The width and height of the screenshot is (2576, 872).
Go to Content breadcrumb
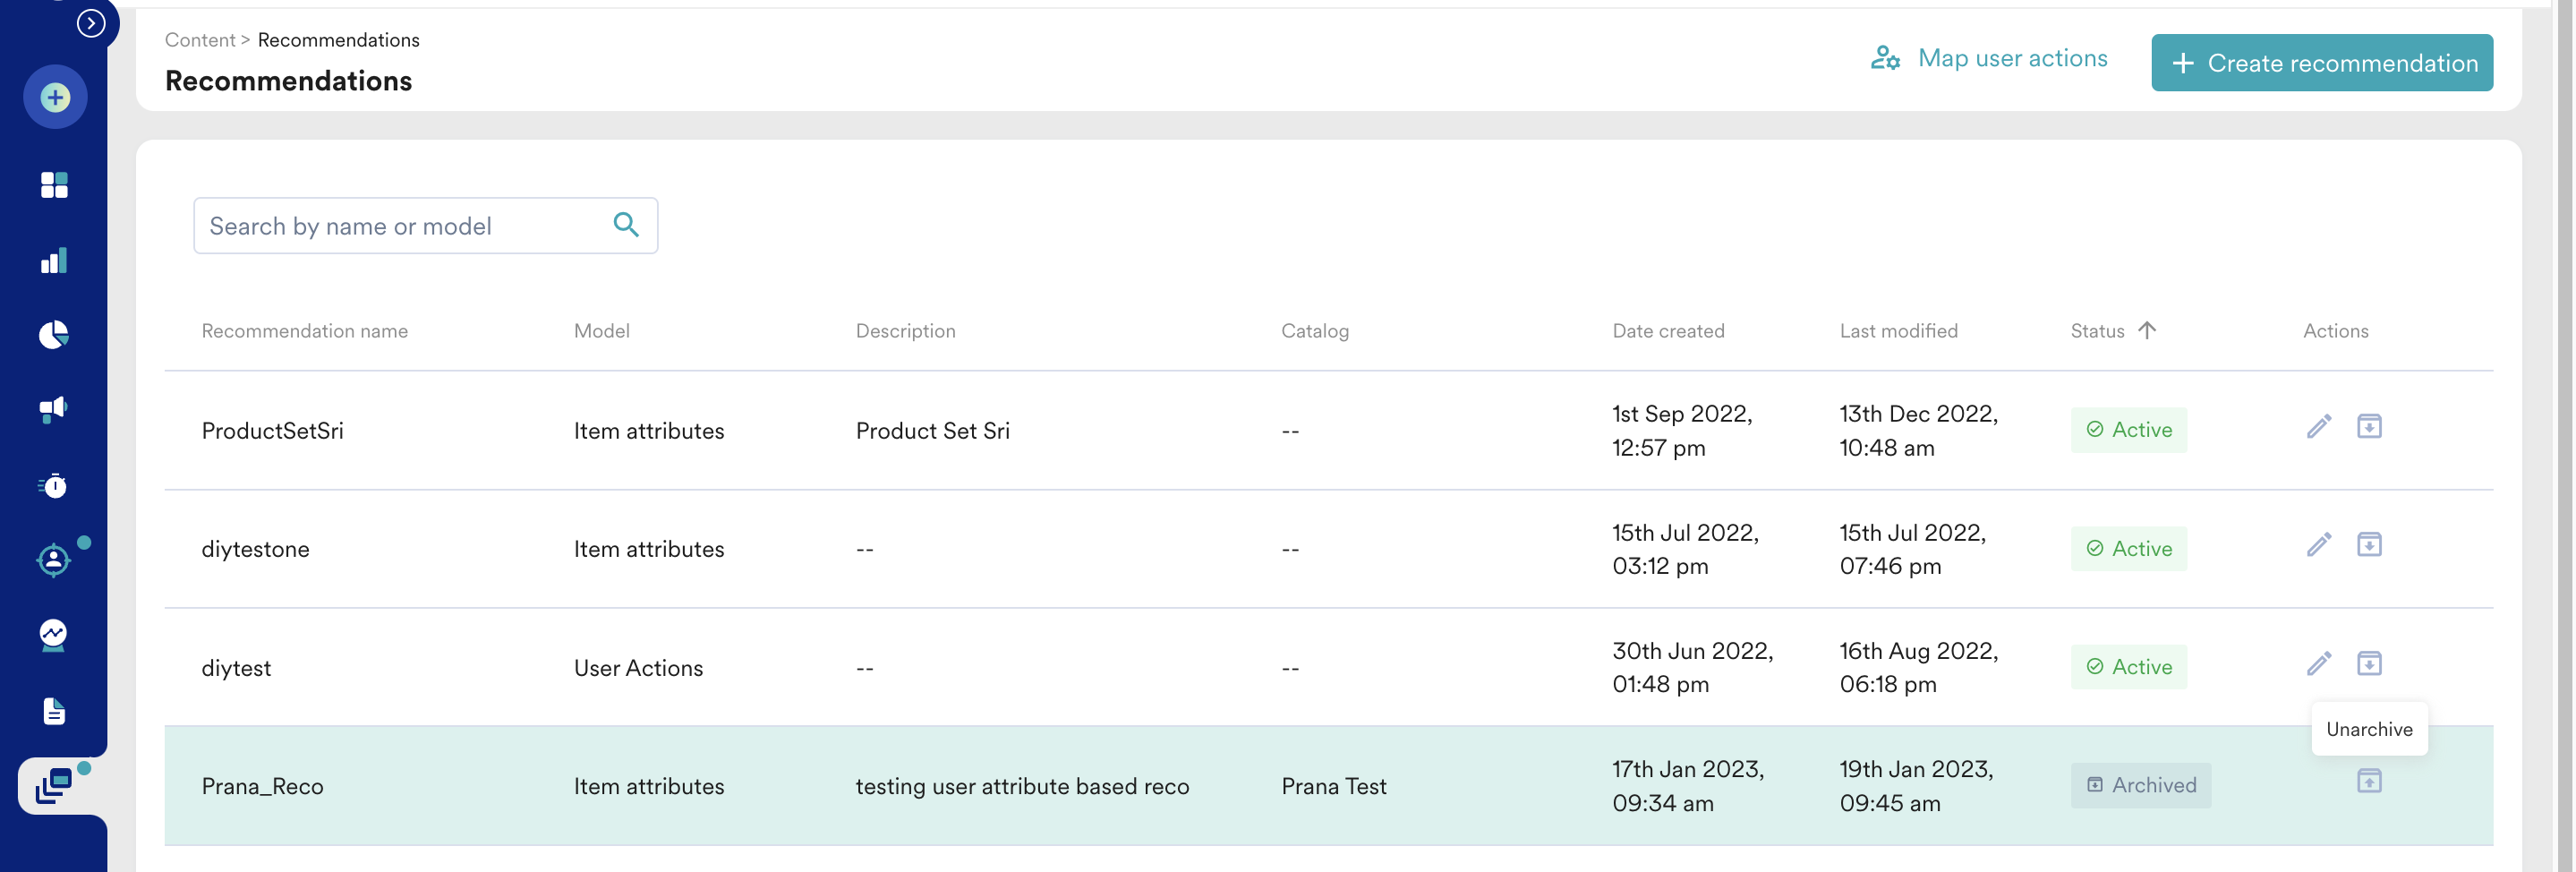point(200,40)
